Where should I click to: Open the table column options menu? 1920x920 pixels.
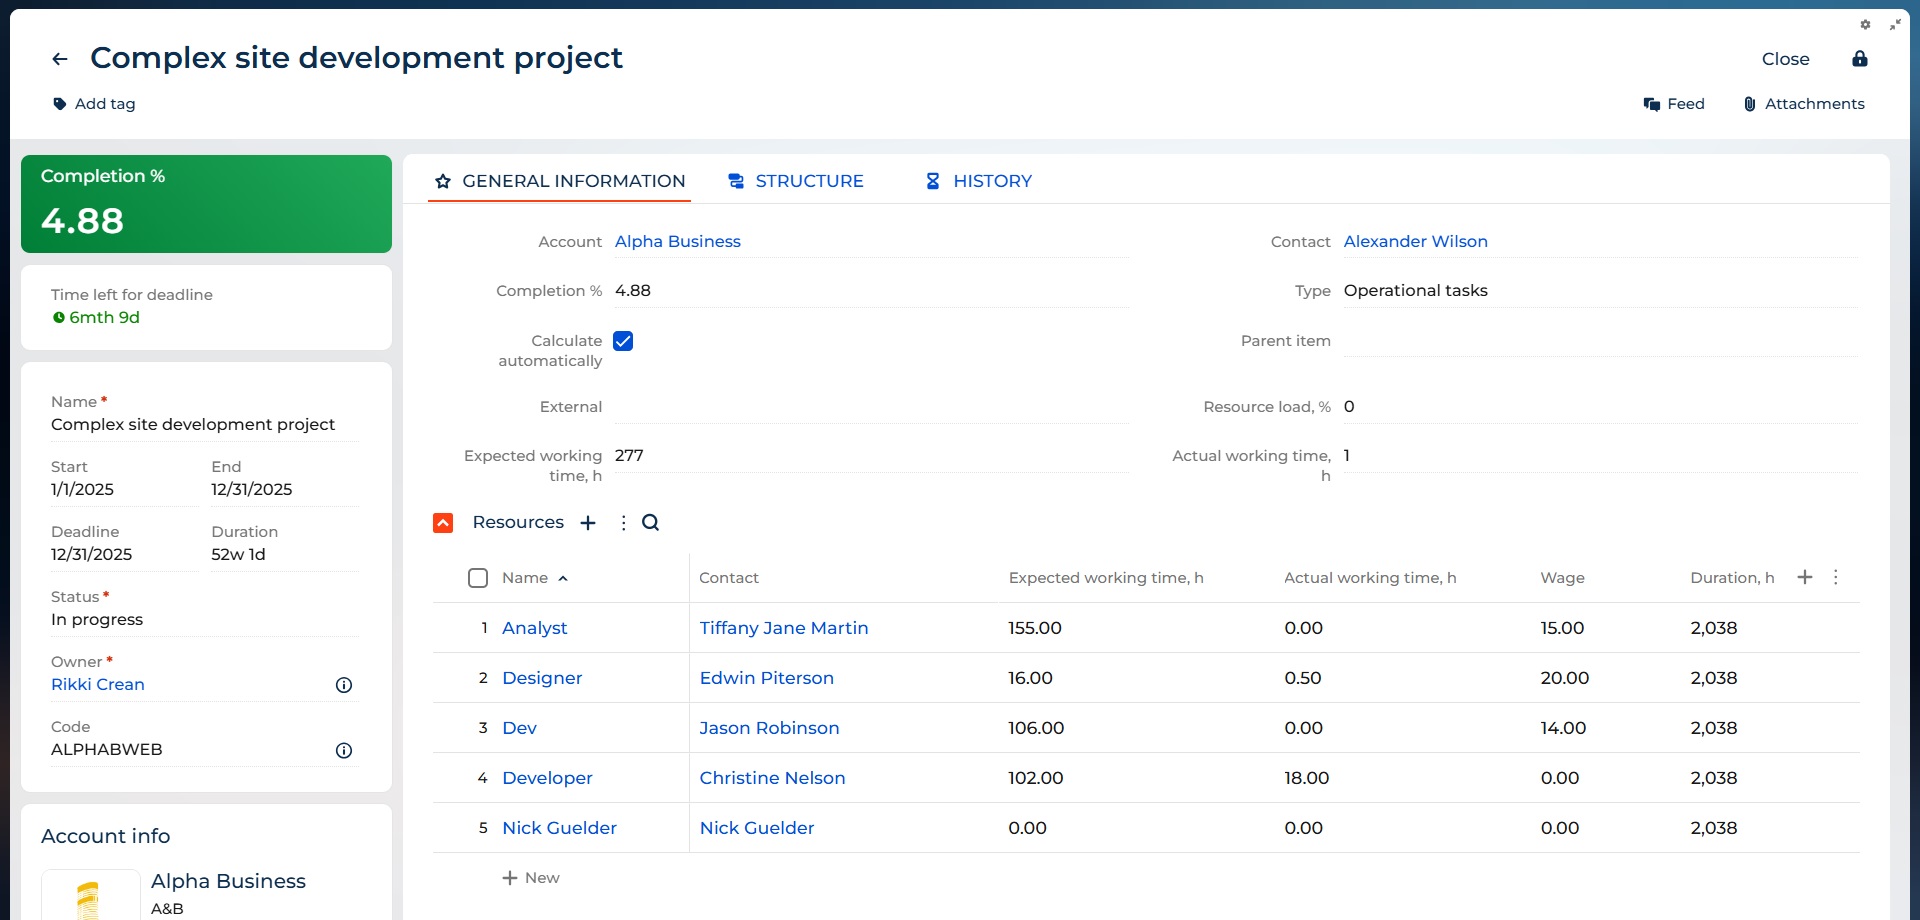pos(1836,577)
